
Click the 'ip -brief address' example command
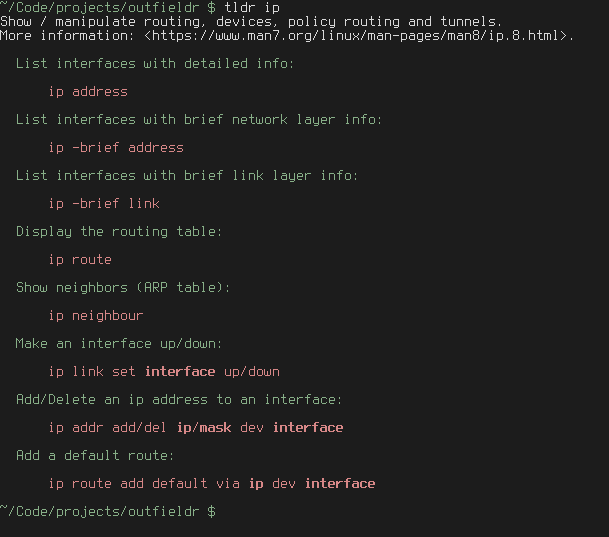(x=116, y=148)
